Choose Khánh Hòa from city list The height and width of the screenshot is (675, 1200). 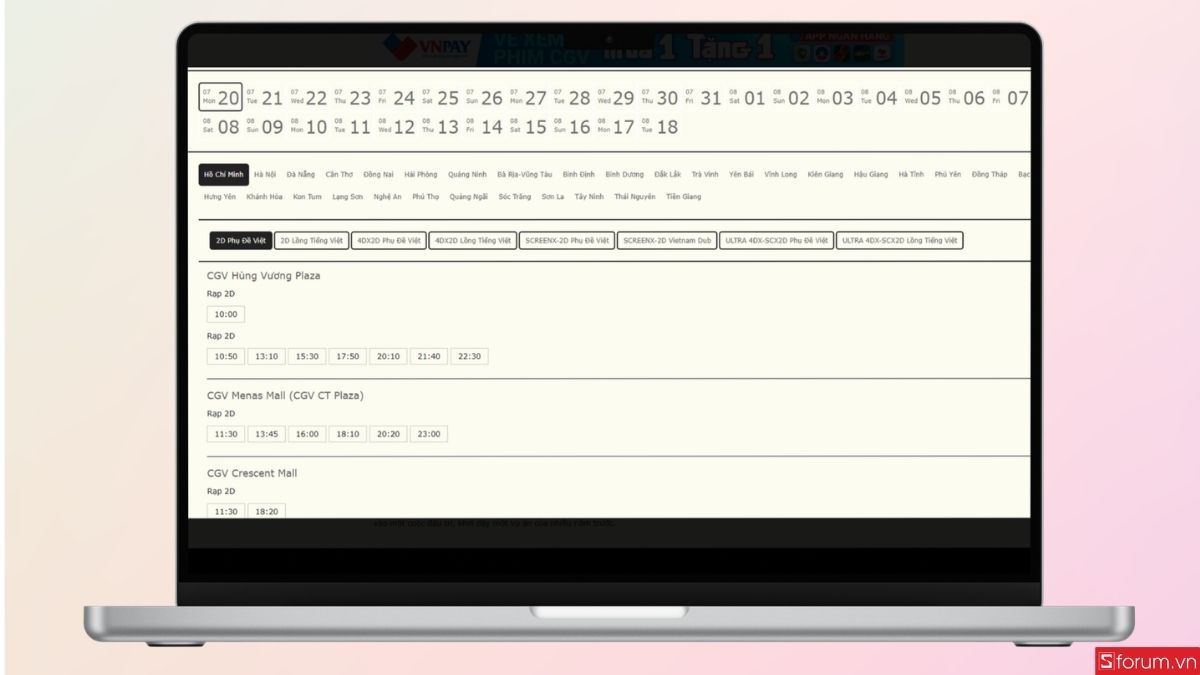[x=265, y=197]
